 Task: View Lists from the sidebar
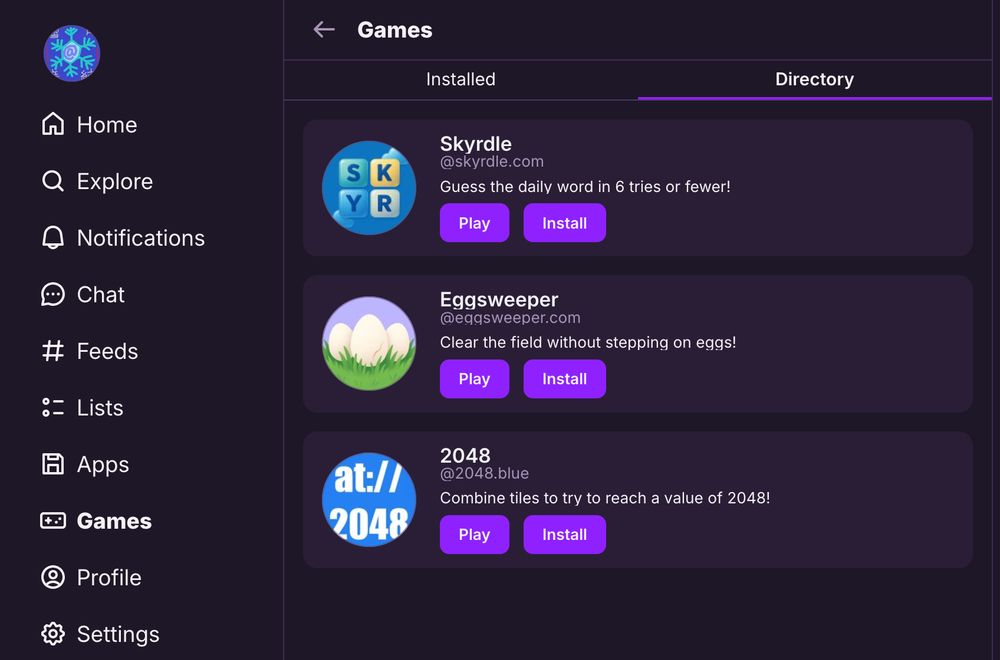[x=100, y=408]
